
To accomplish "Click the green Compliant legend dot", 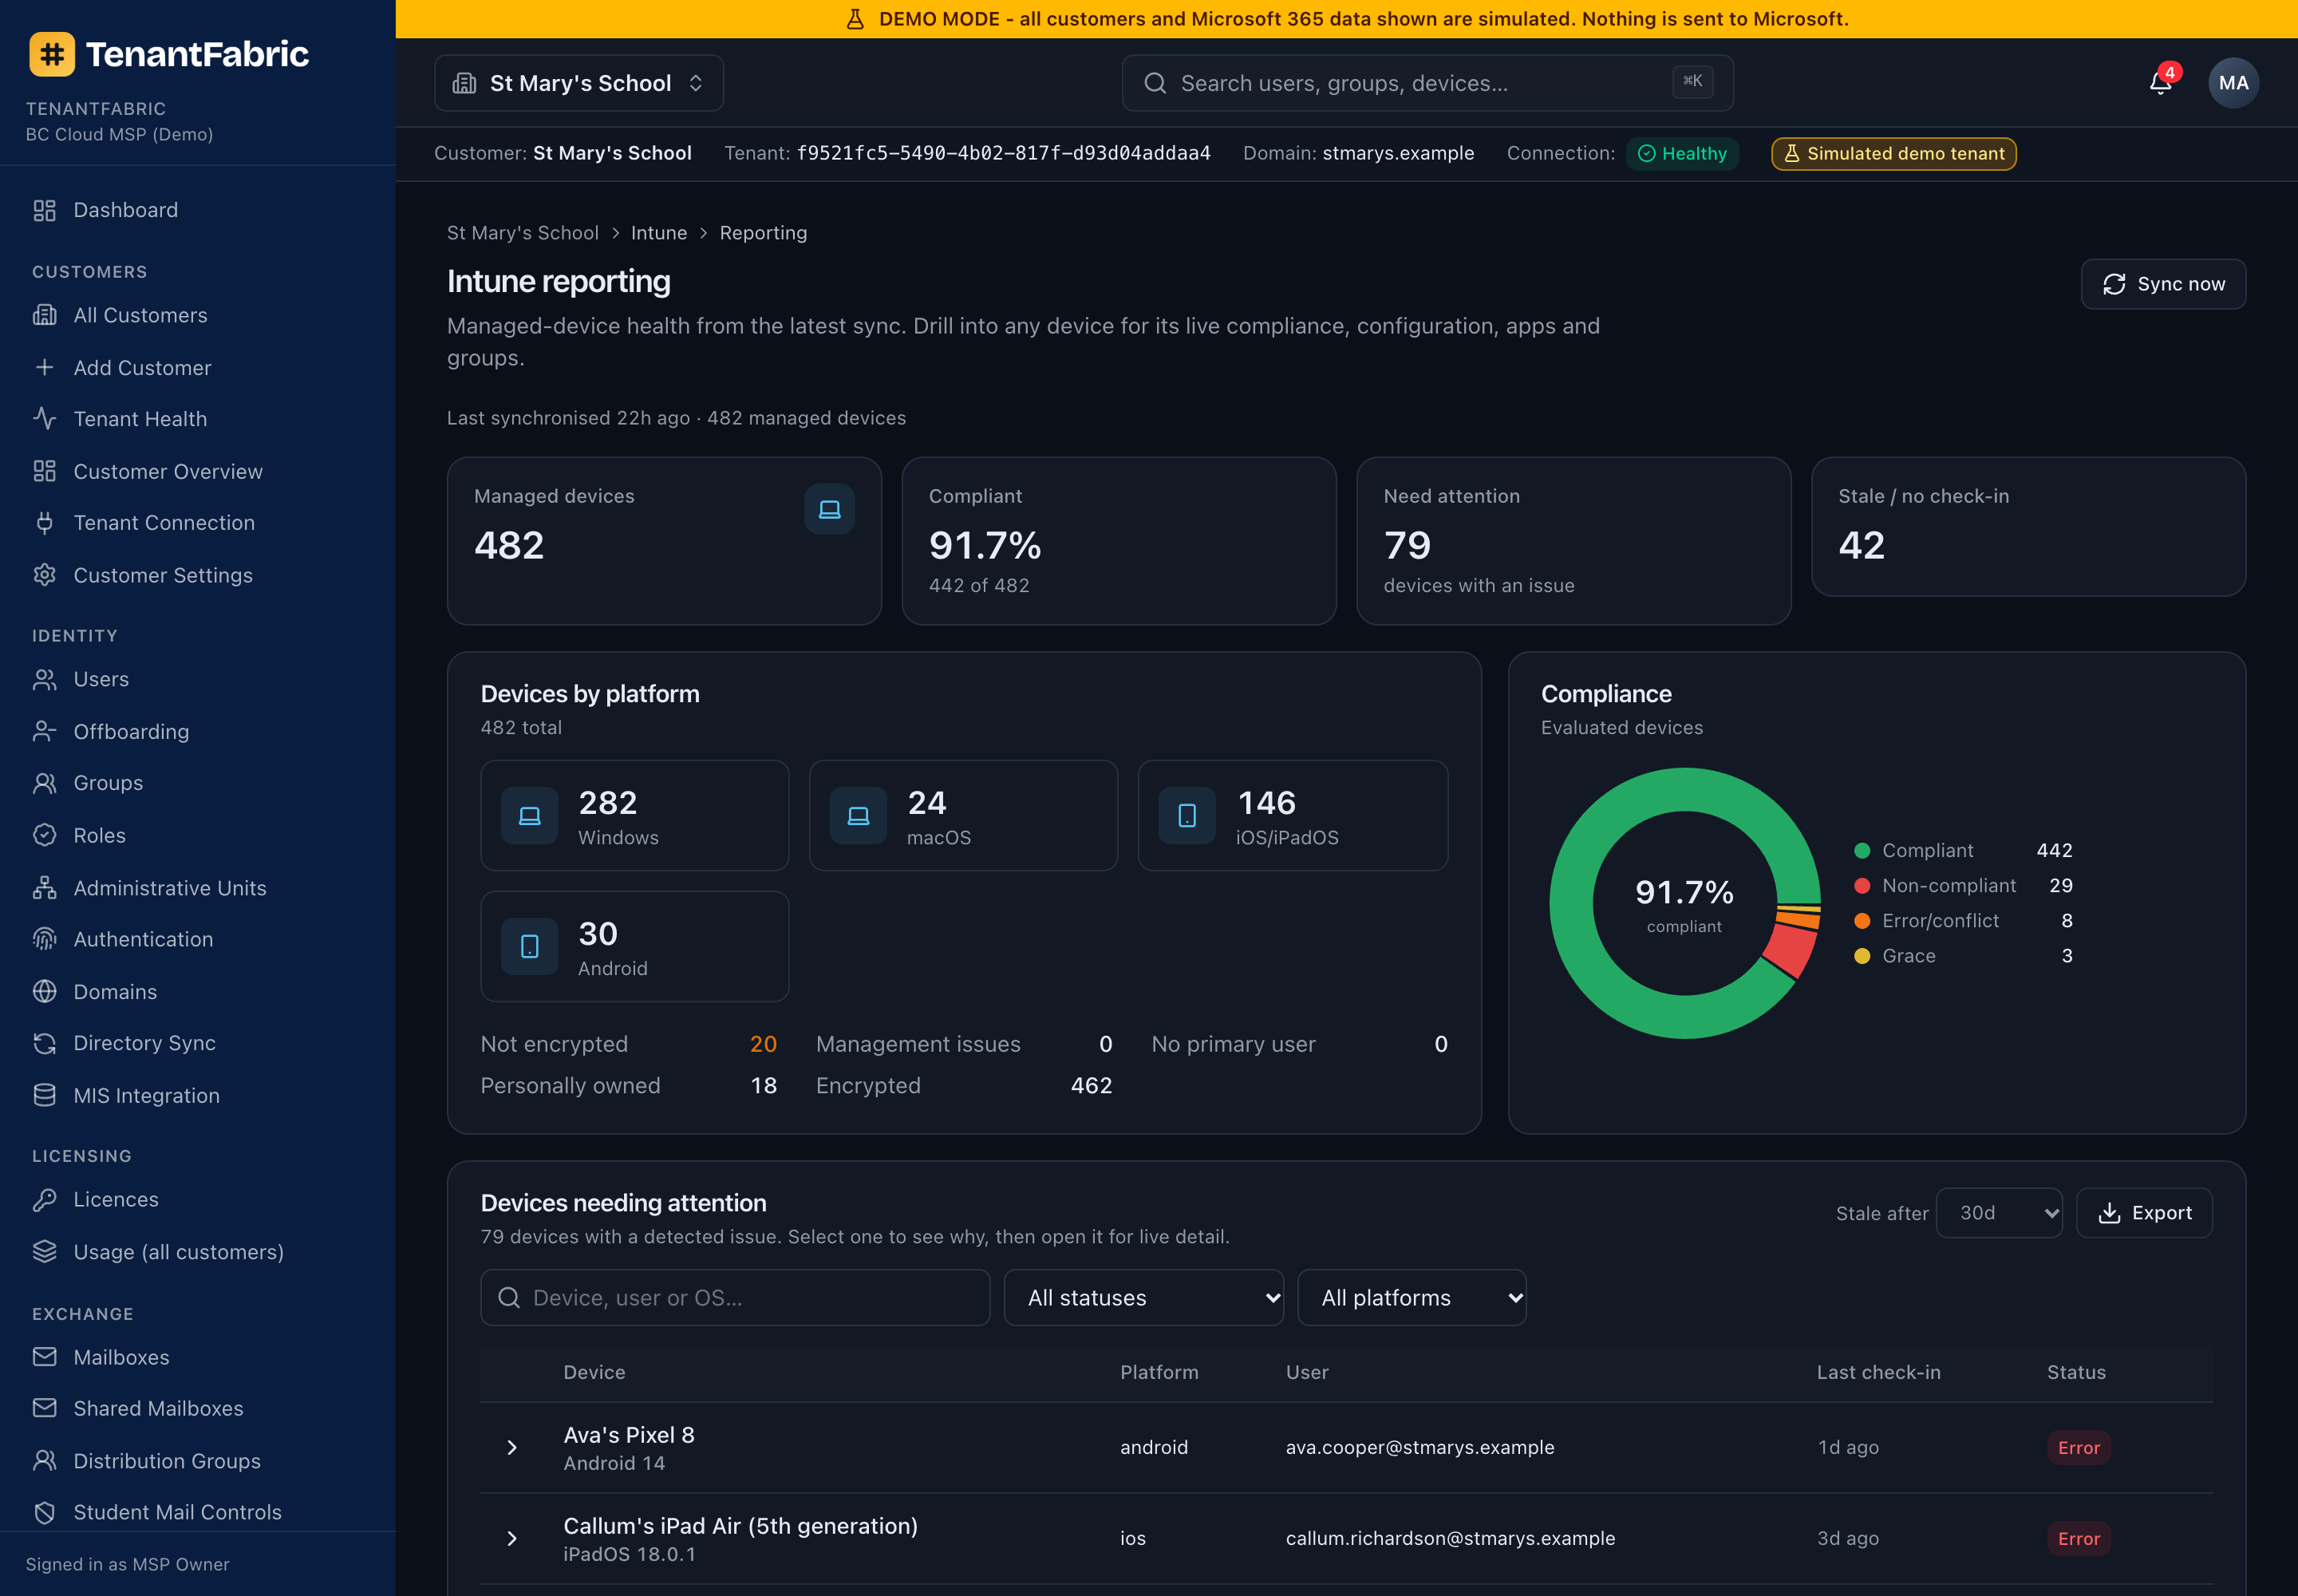I will 1862,851.
